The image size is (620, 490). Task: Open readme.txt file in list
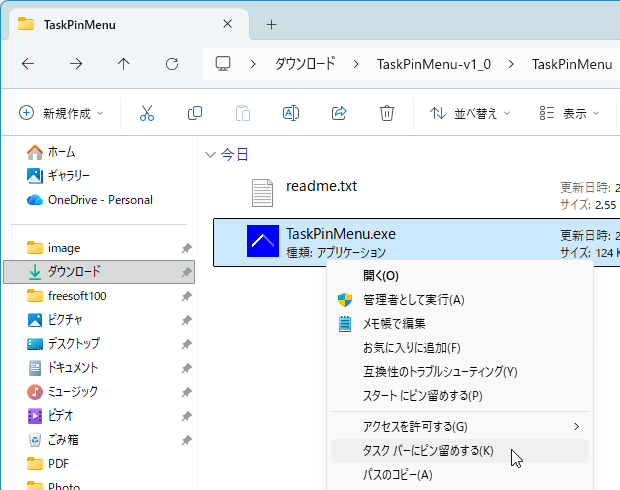pos(321,186)
